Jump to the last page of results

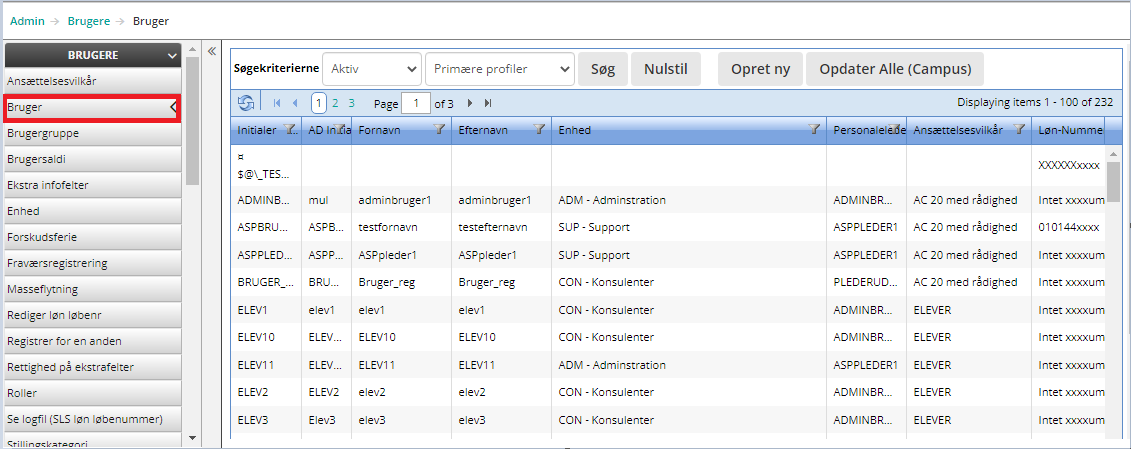(x=488, y=103)
